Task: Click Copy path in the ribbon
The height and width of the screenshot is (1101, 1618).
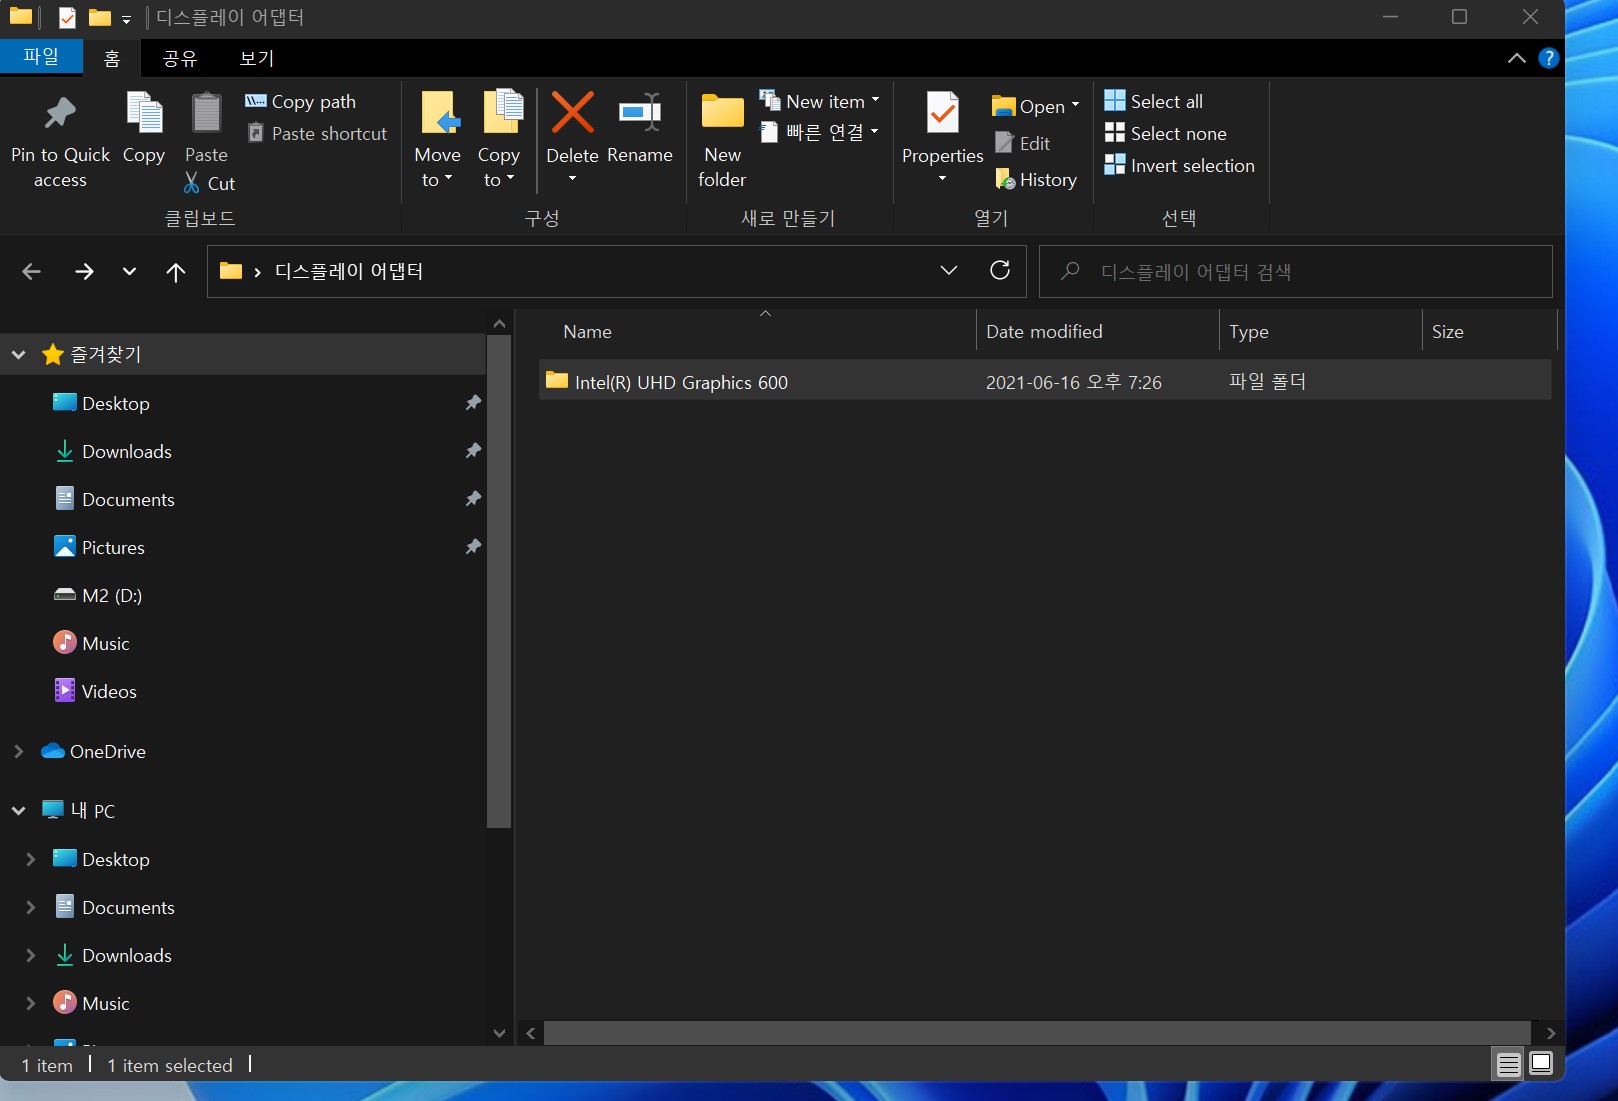Action: (300, 101)
